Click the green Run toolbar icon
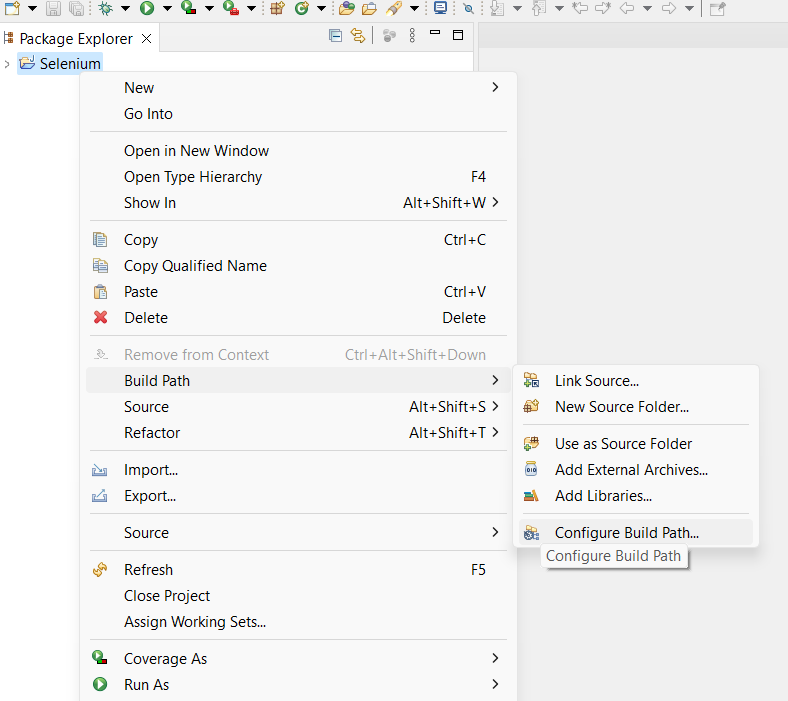 point(147,8)
